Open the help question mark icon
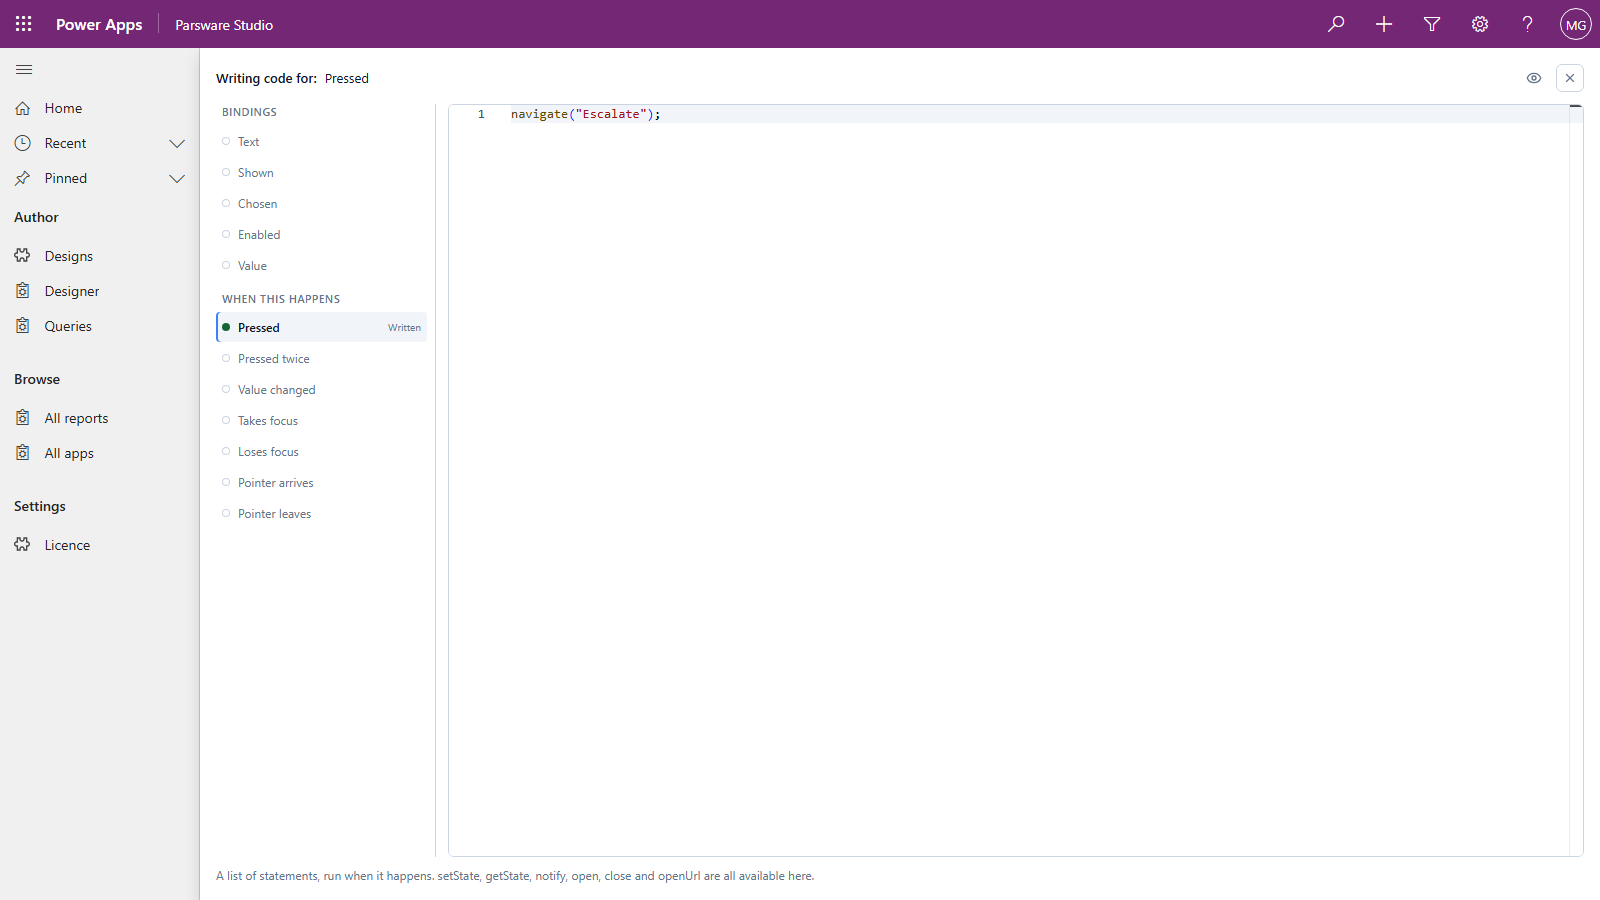 point(1528,24)
